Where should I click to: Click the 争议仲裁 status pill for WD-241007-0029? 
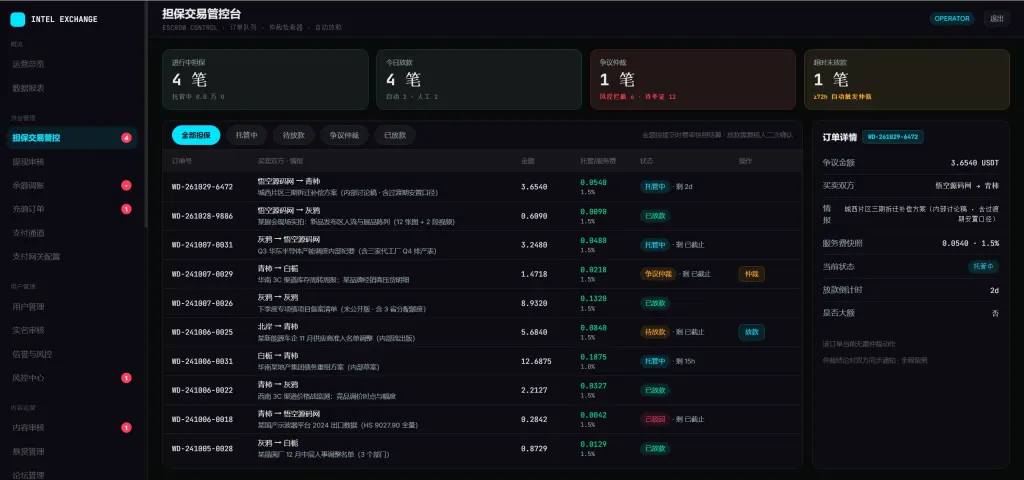[658, 274]
